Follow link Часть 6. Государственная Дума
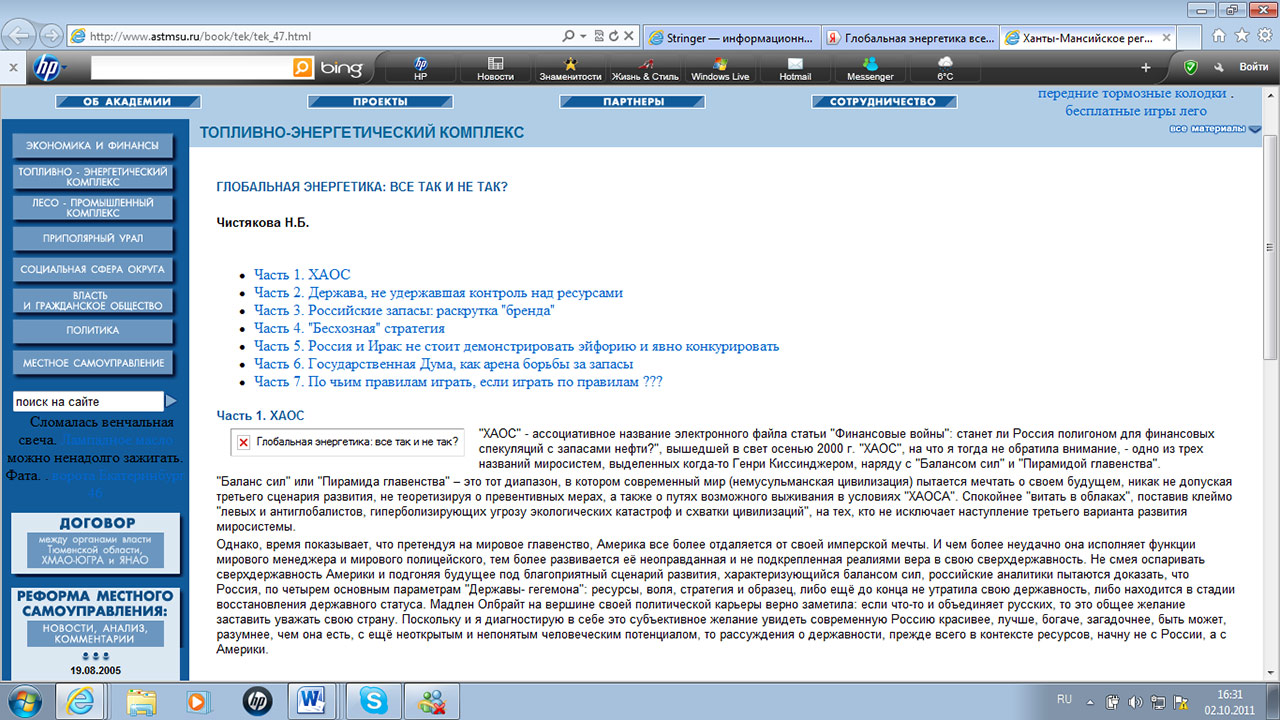Image resolution: width=1280 pixels, height=720 pixels. tap(444, 364)
